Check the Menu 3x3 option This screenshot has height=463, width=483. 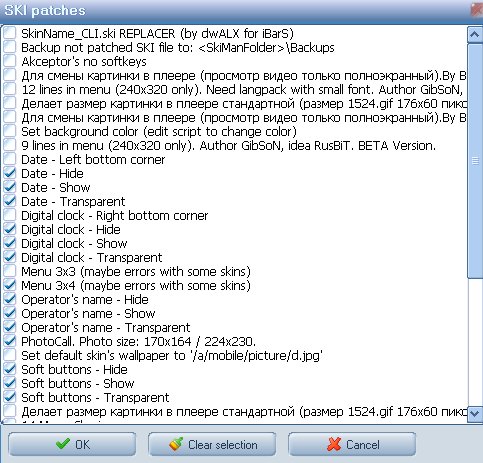click(10, 271)
